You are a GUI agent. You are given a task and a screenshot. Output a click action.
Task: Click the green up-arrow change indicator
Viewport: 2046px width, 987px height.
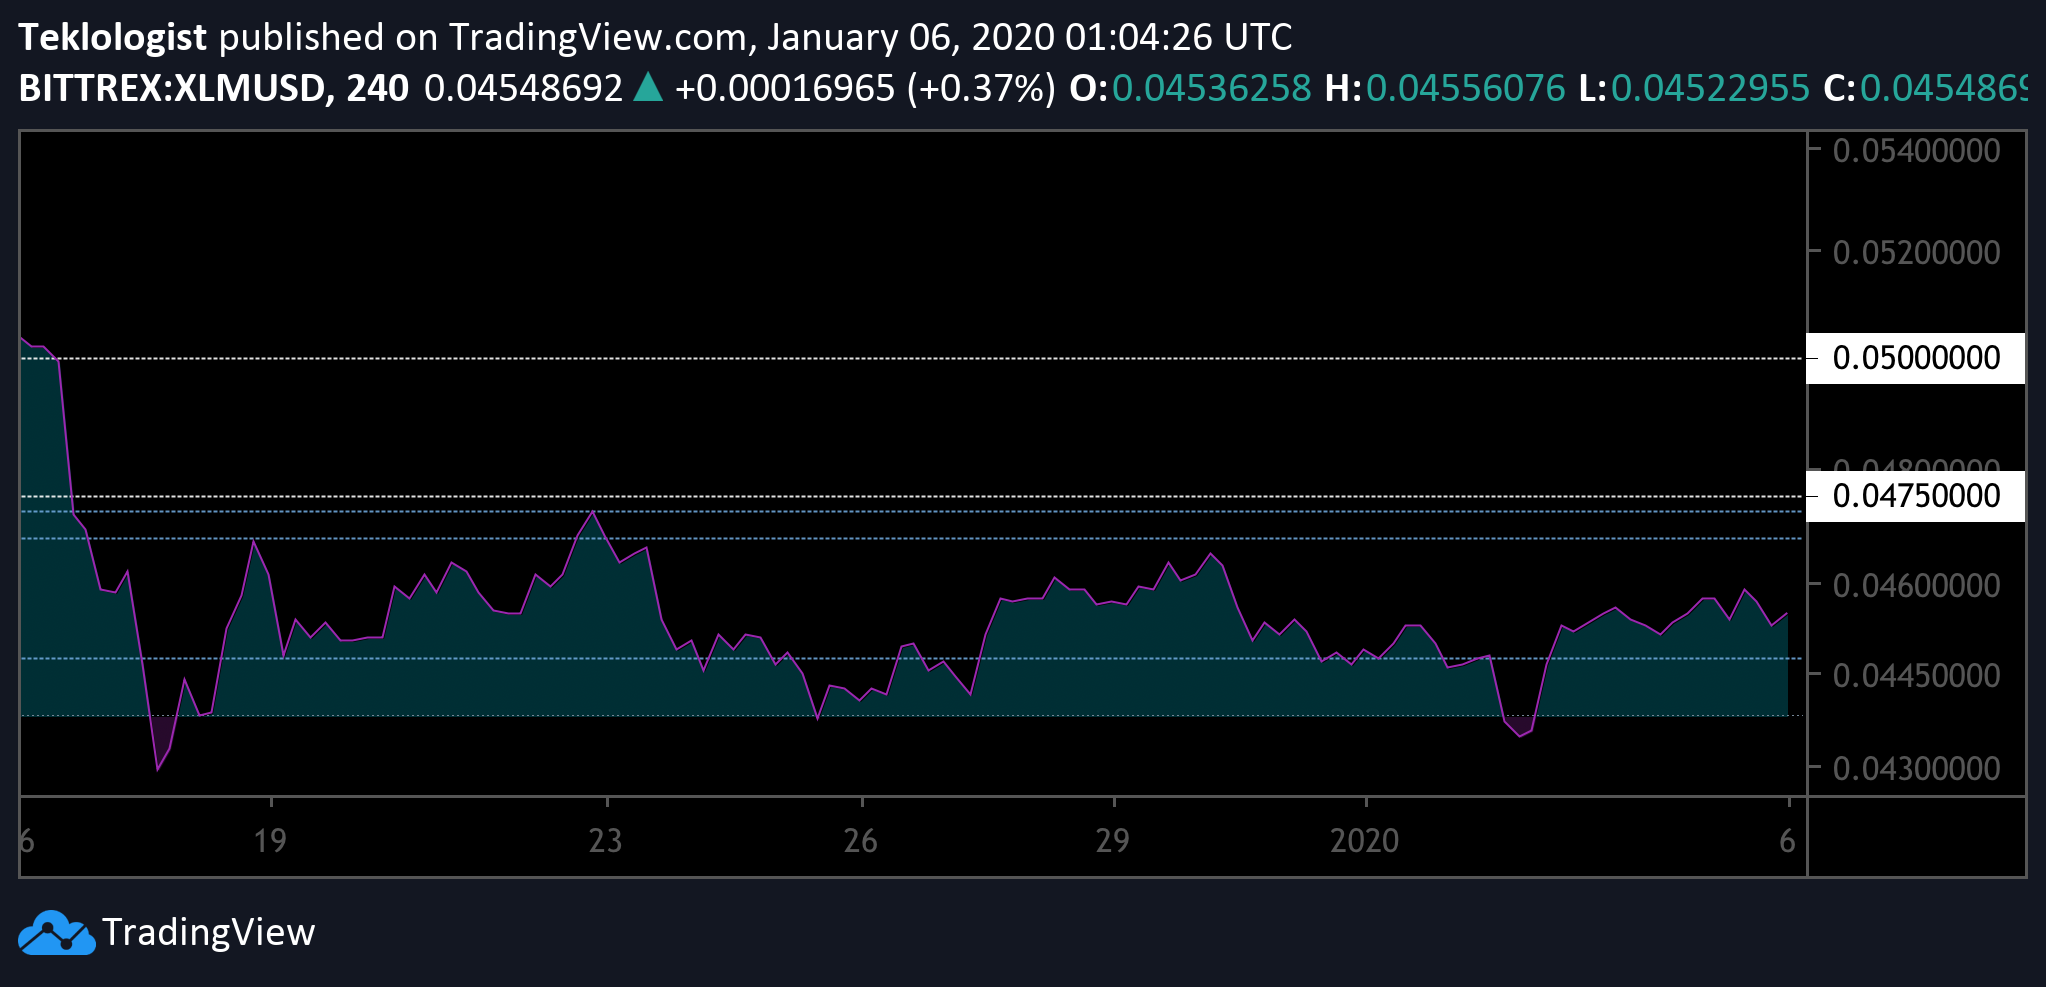(648, 88)
